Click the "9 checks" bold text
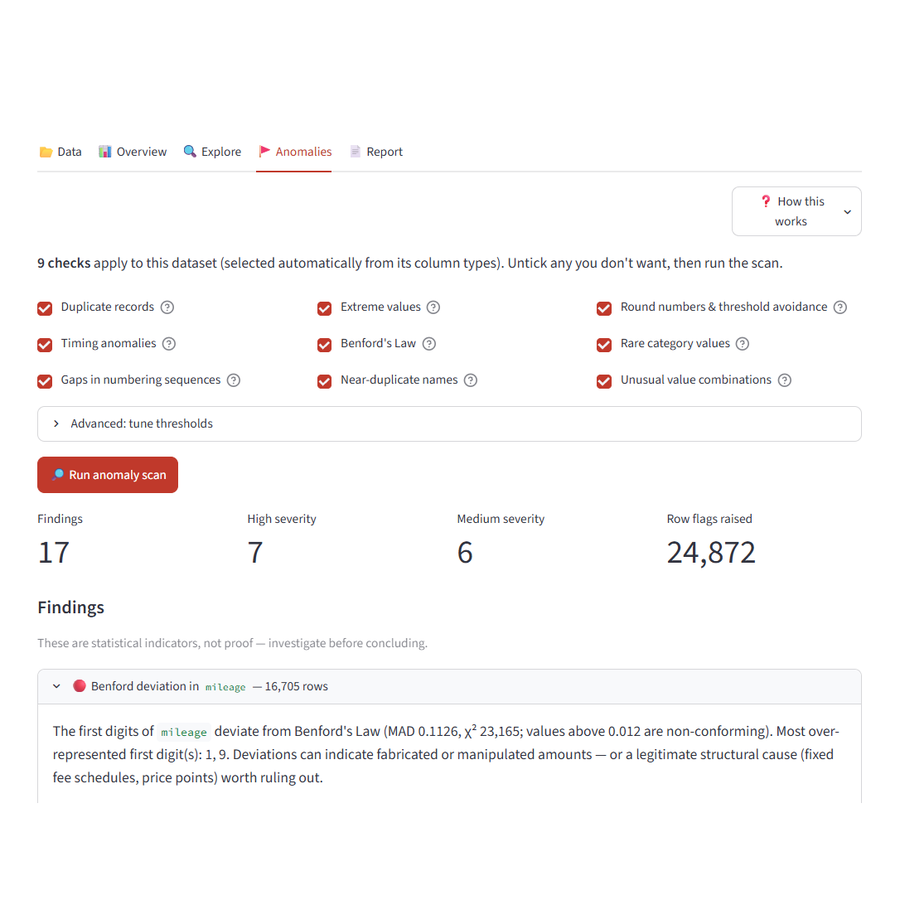 [64, 263]
